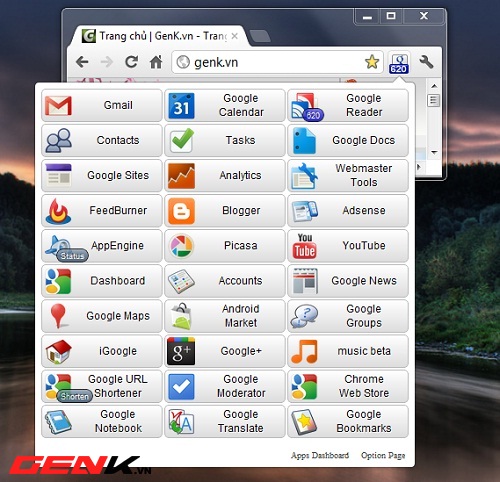Open Gmail from the shortcuts grid
The width and height of the screenshot is (500, 482).
102,105
